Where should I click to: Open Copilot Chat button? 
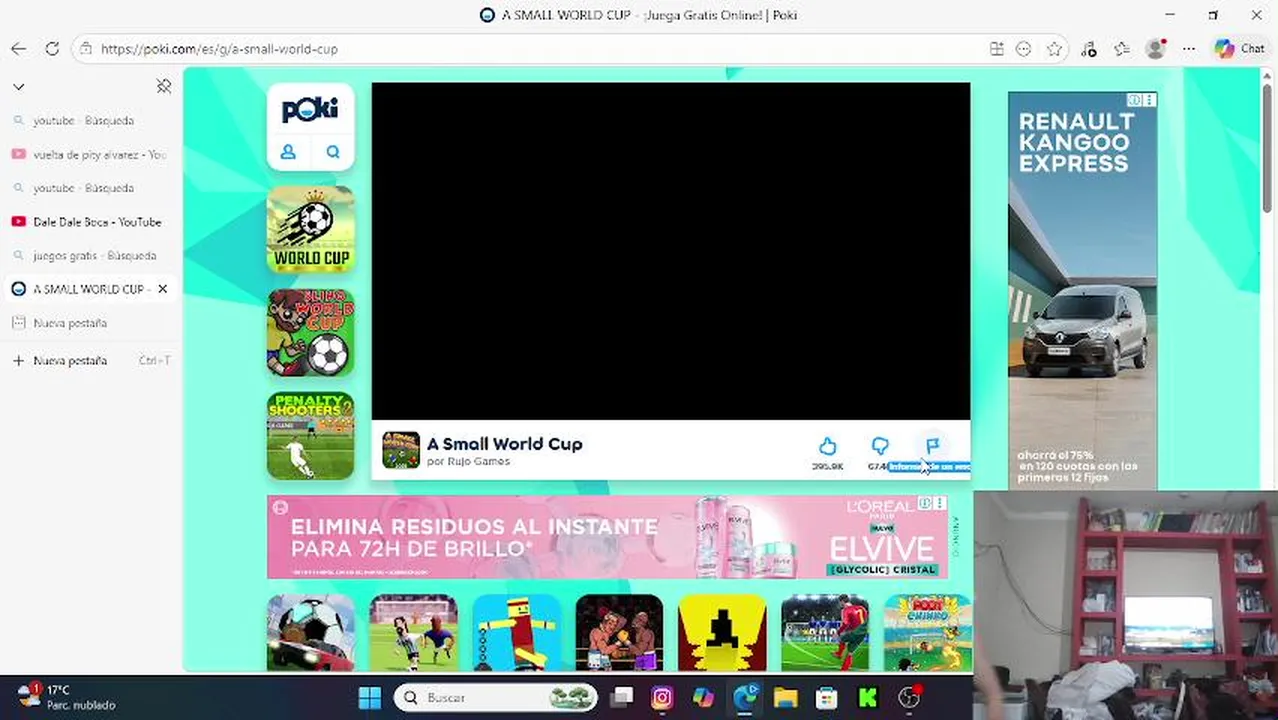pyautogui.click(x=1240, y=48)
